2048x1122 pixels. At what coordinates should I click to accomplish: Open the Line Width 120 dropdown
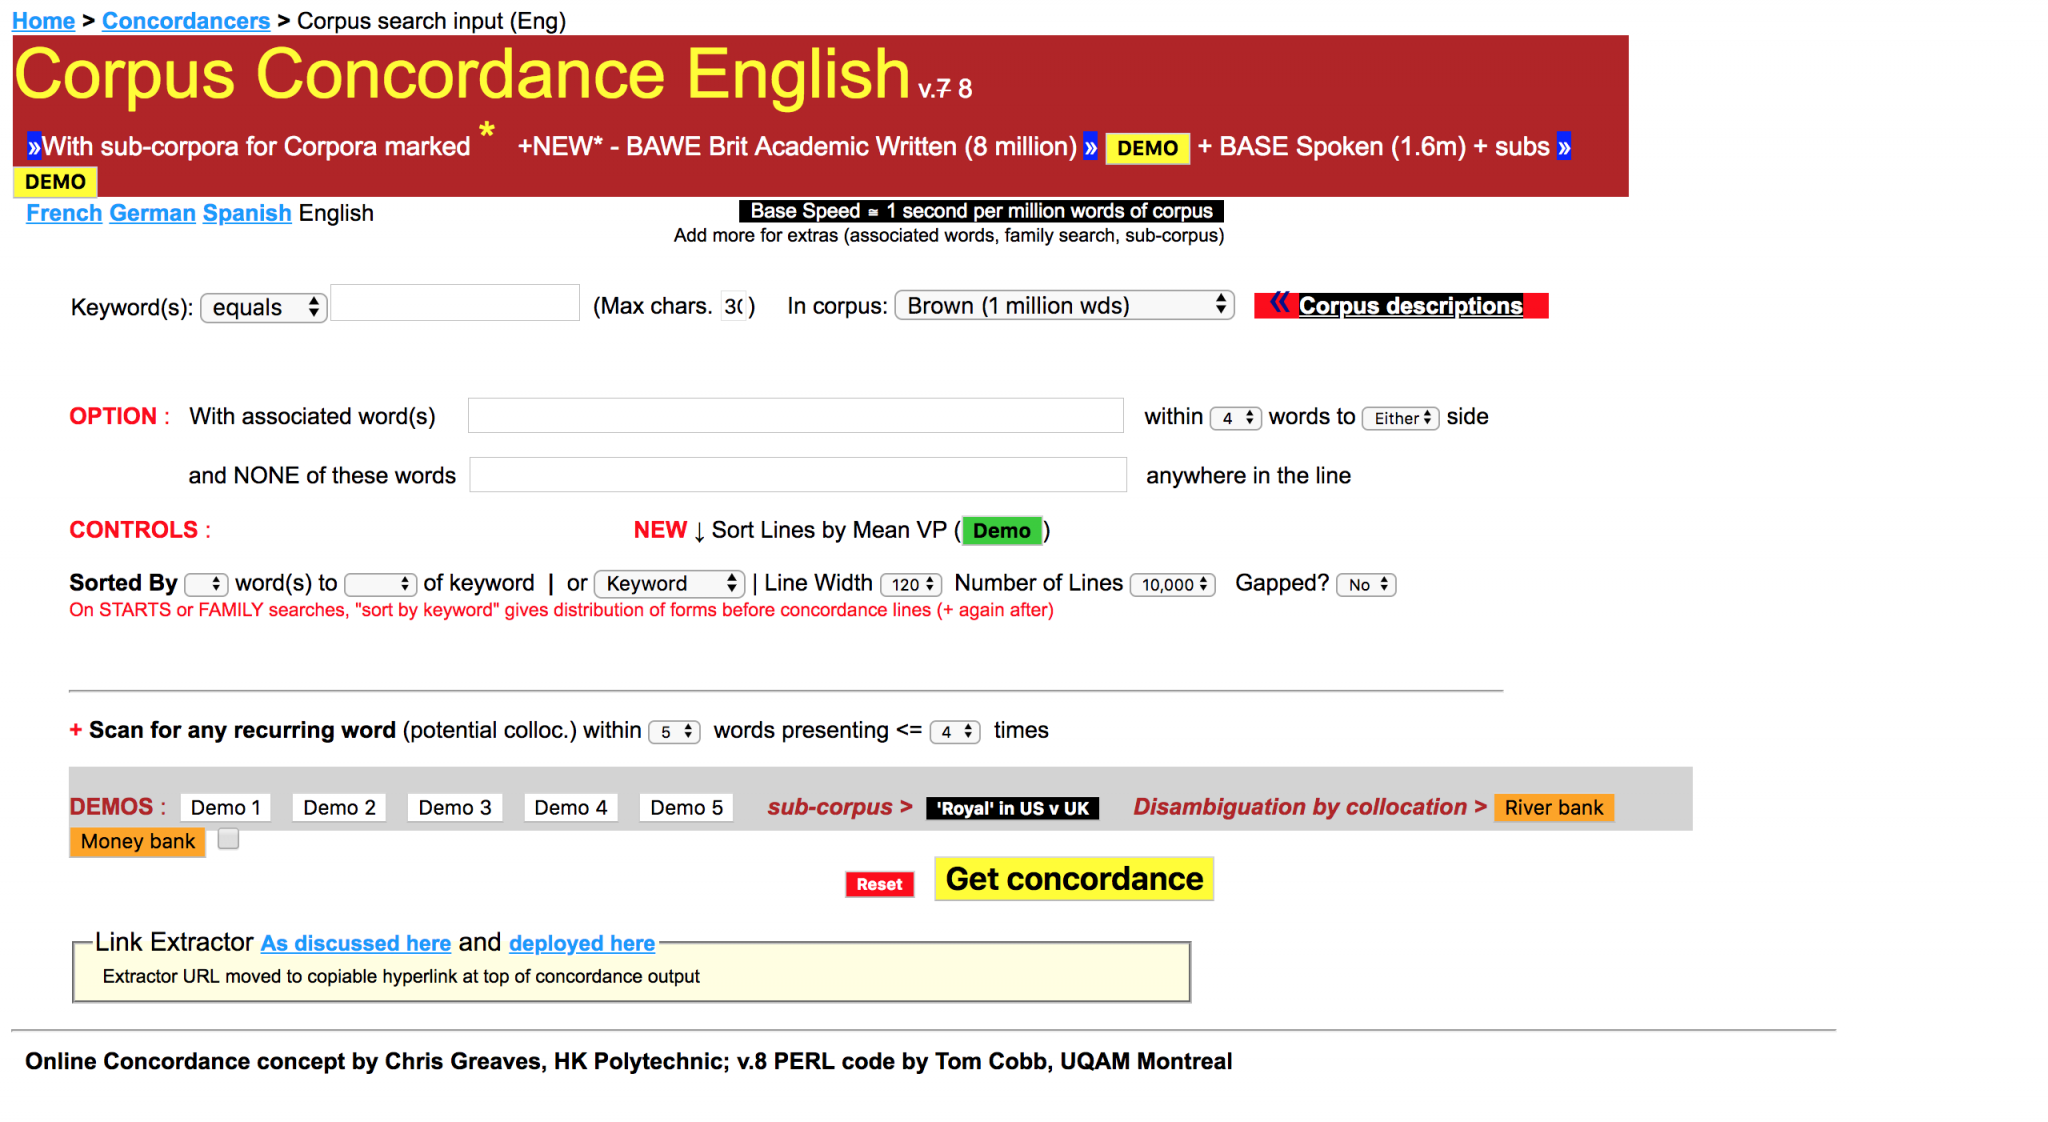910,584
